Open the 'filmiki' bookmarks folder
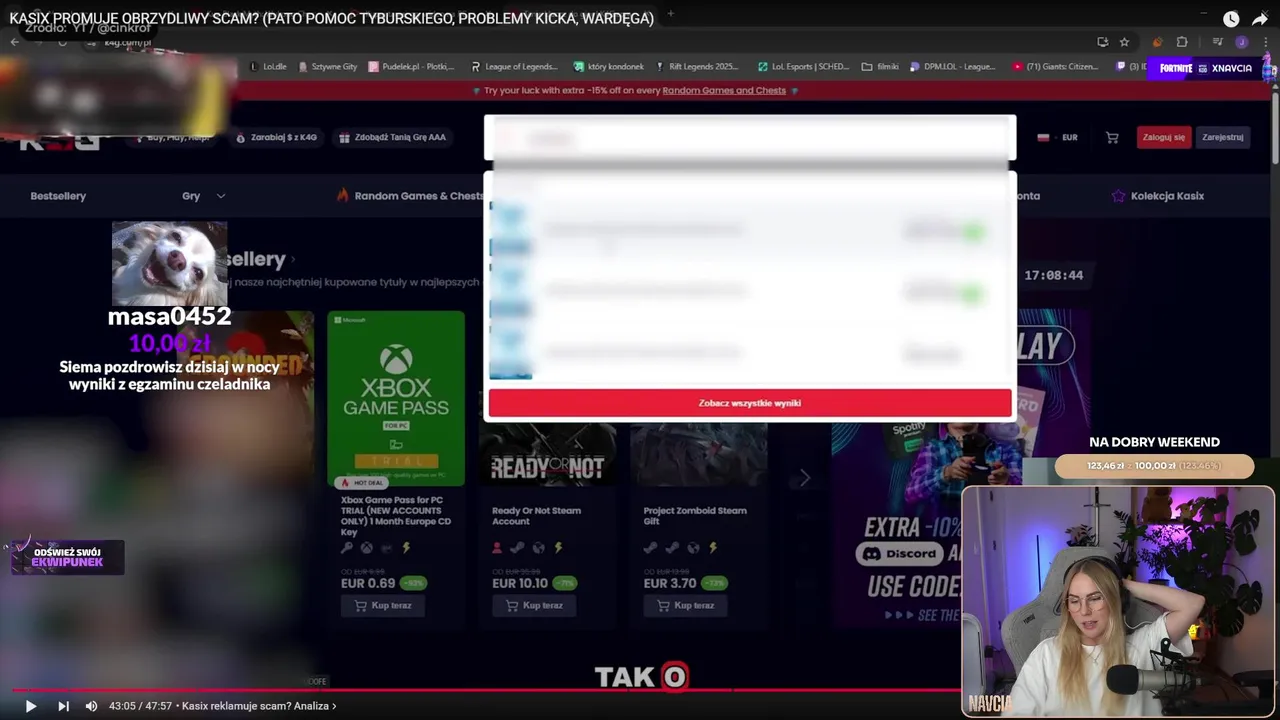1280x720 pixels. click(x=880, y=67)
